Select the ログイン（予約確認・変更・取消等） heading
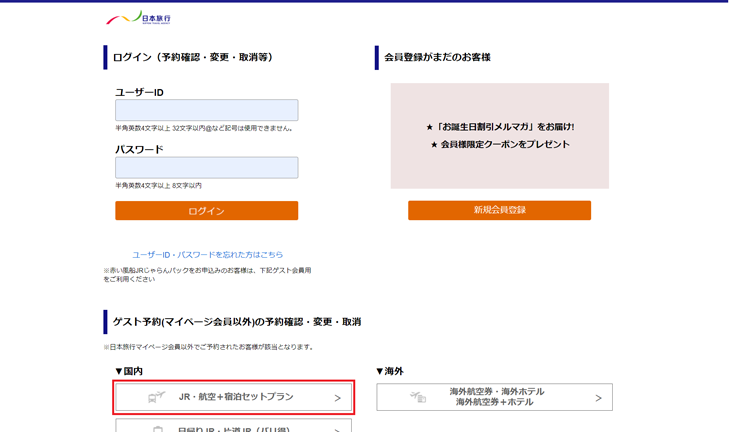Image resolution: width=730 pixels, height=432 pixels. point(193,57)
